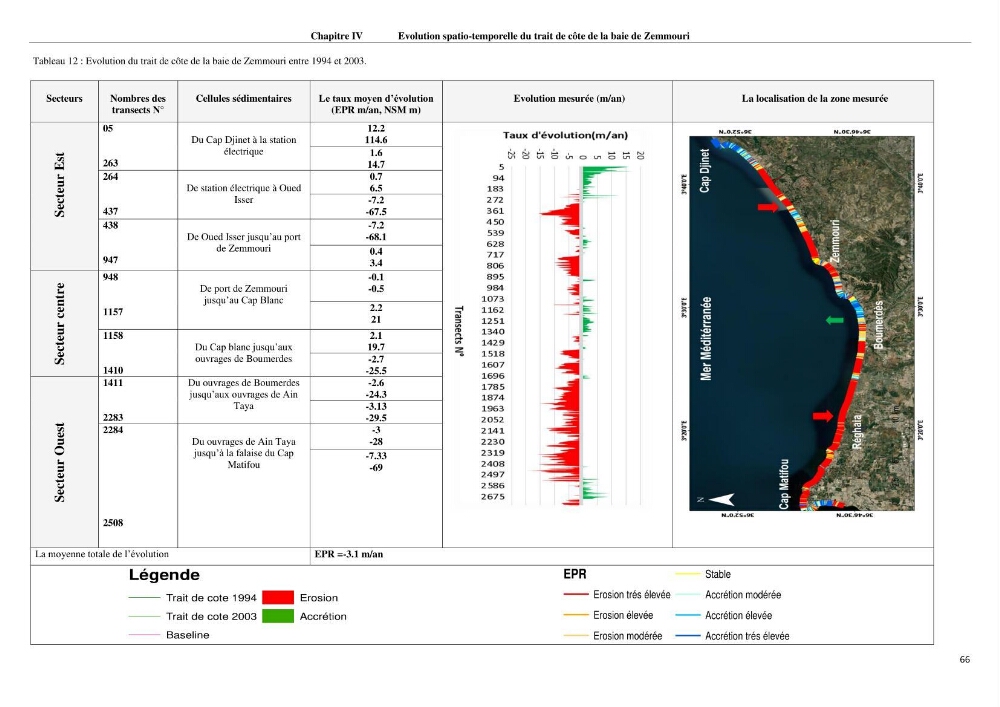Click transect number '947'
Screen dimensions: 1000x707
tap(110, 259)
